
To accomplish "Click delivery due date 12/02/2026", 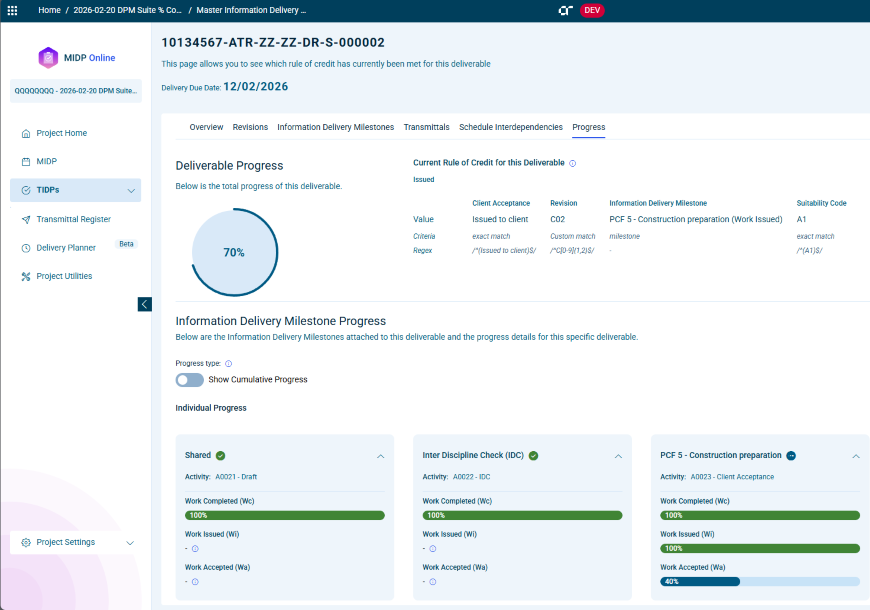I will click(256, 87).
